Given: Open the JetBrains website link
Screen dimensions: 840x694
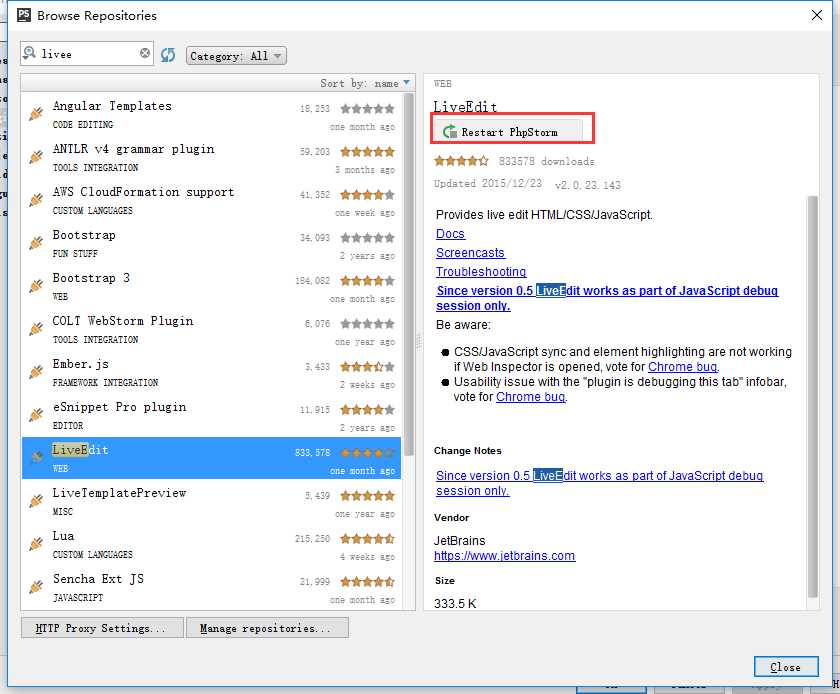Looking at the screenshot, I should [x=504, y=556].
